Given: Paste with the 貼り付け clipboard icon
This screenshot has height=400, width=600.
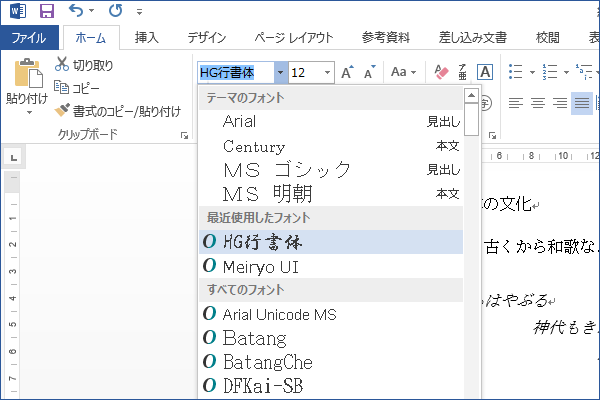Looking at the screenshot, I should coord(28,73).
